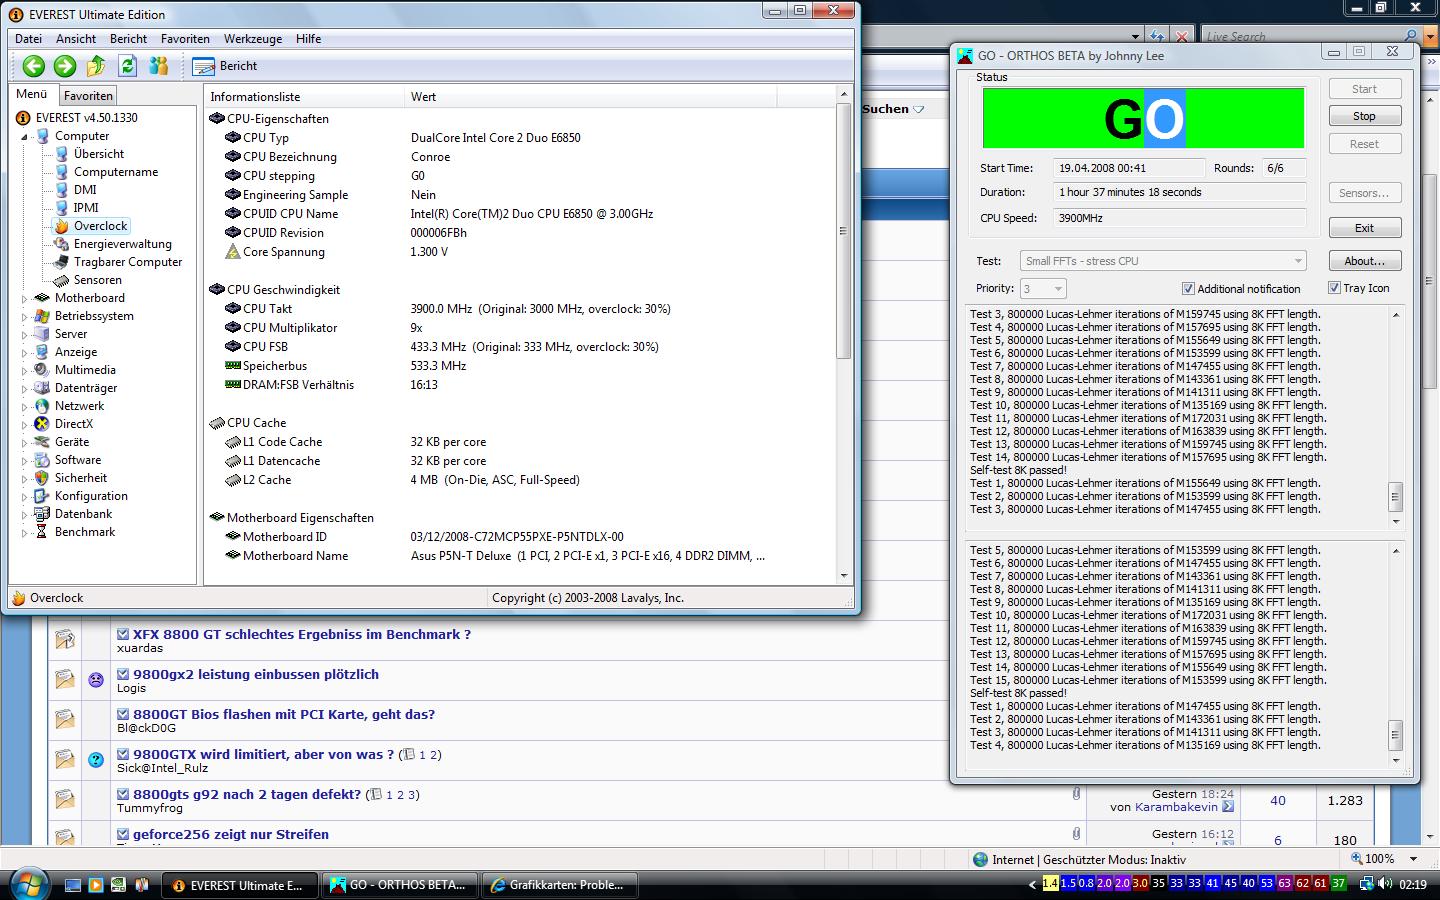
Task: Click EVEREST info list scrollbar thumb
Action: point(842,230)
